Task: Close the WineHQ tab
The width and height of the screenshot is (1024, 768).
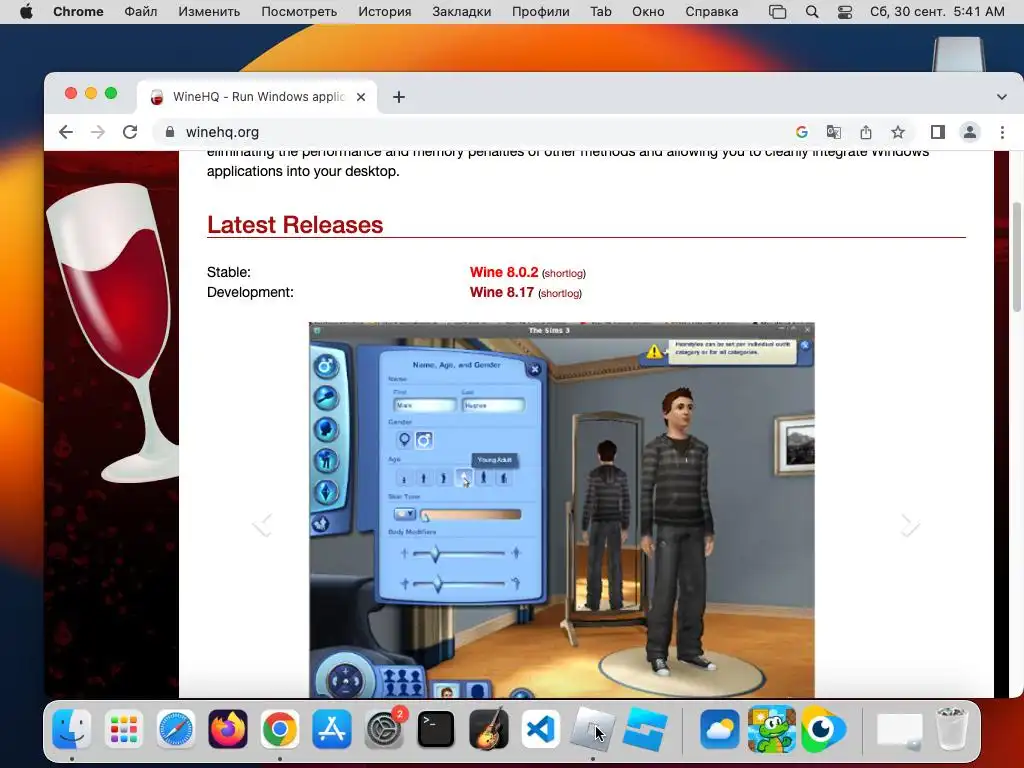Action: click(x=360, y=97)
